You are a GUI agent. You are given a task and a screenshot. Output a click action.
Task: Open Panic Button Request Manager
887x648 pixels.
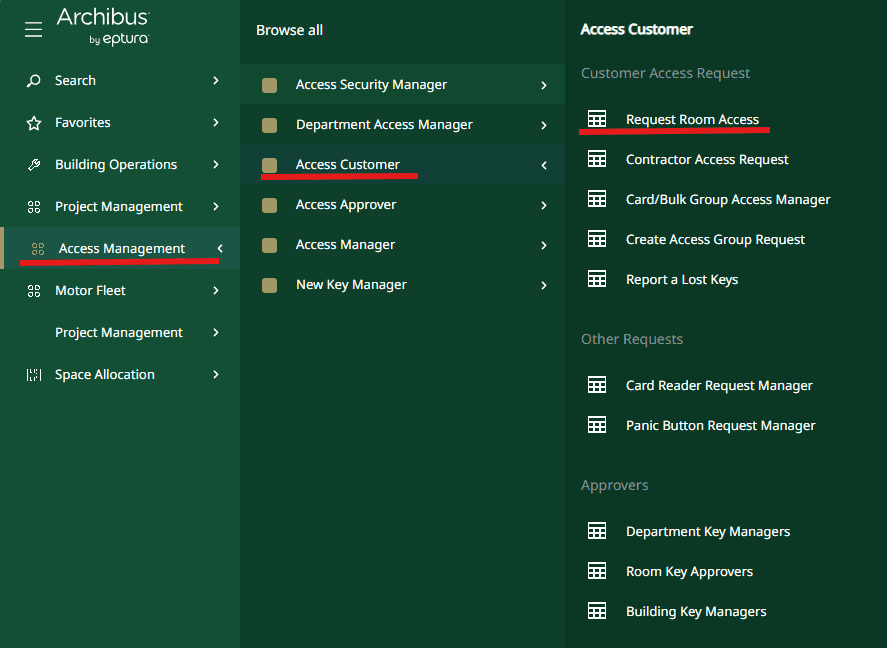coord(720,425)
